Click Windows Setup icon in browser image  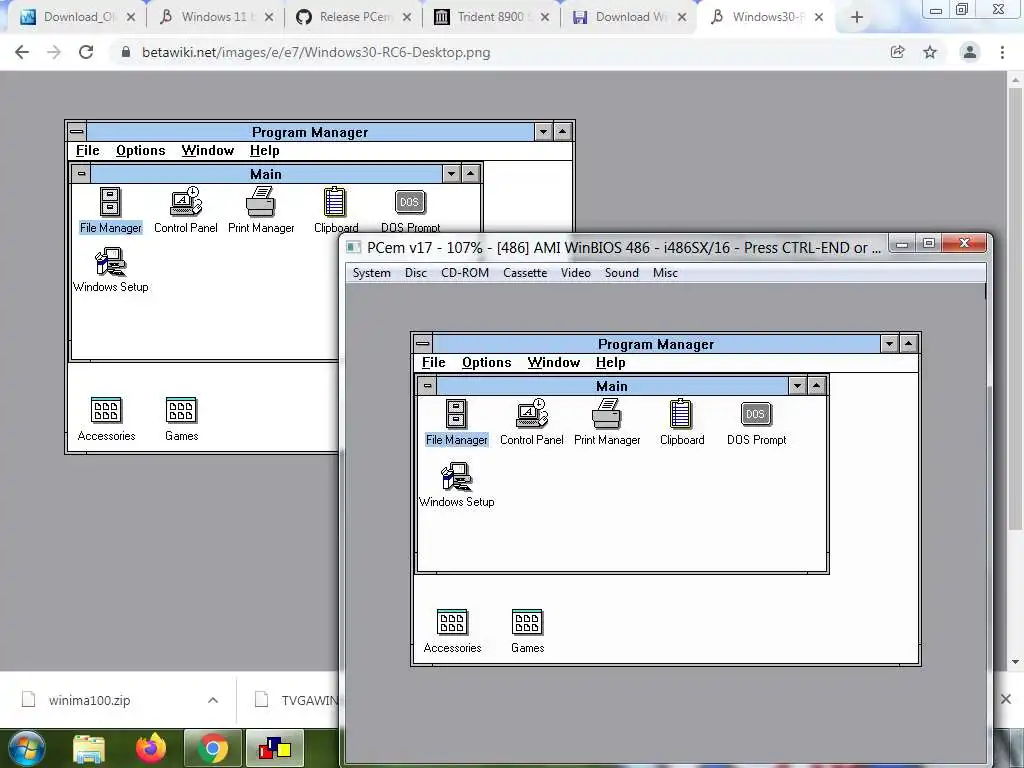tap(110, 270)
